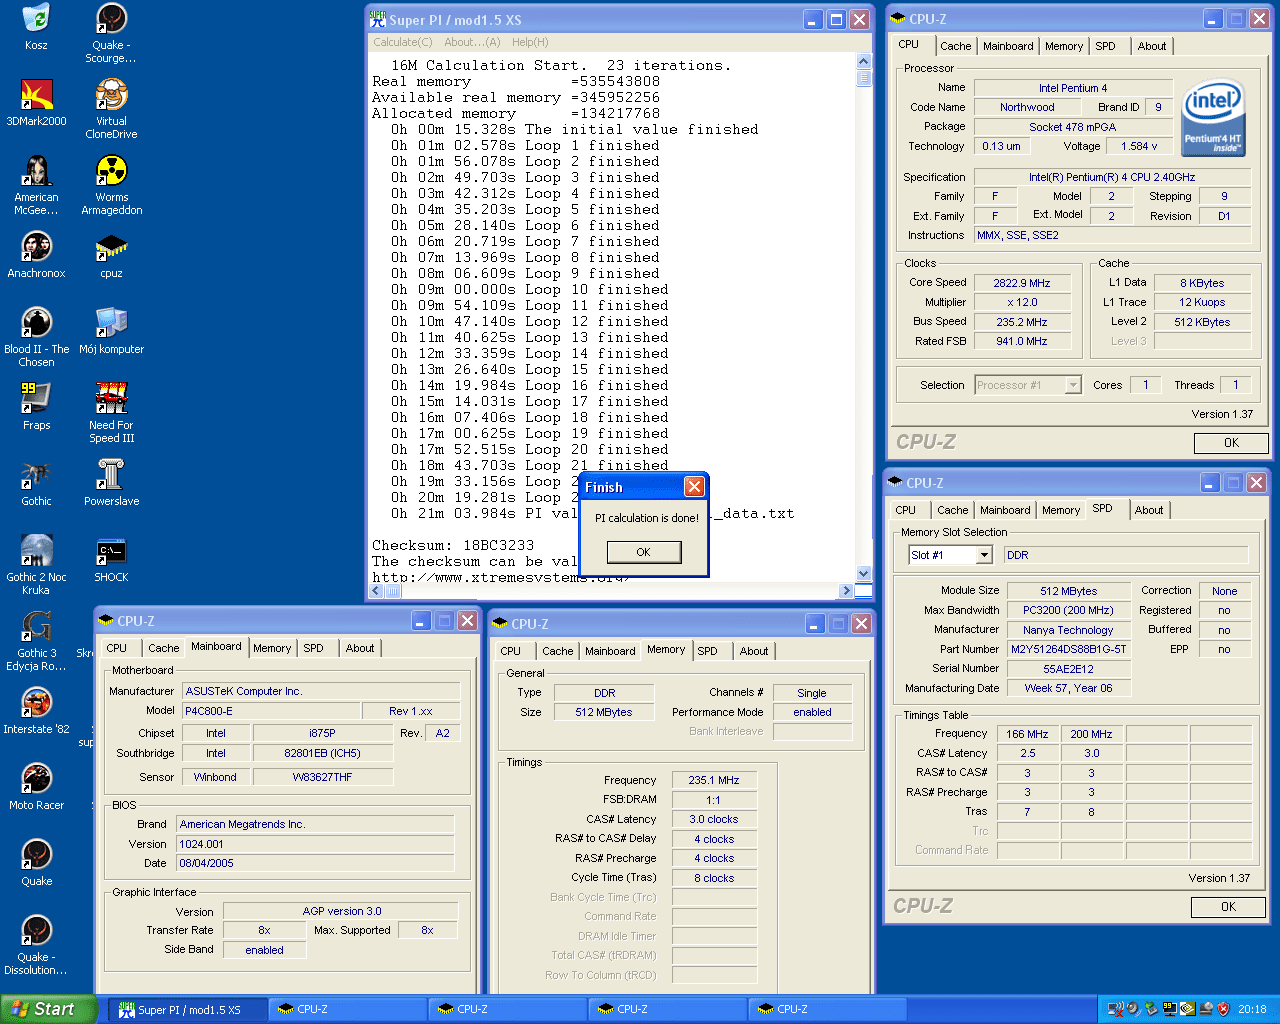Switch to SPD tab in top-right CPU-Z
The image size is (1280, 1024).
coord(1105,46)
